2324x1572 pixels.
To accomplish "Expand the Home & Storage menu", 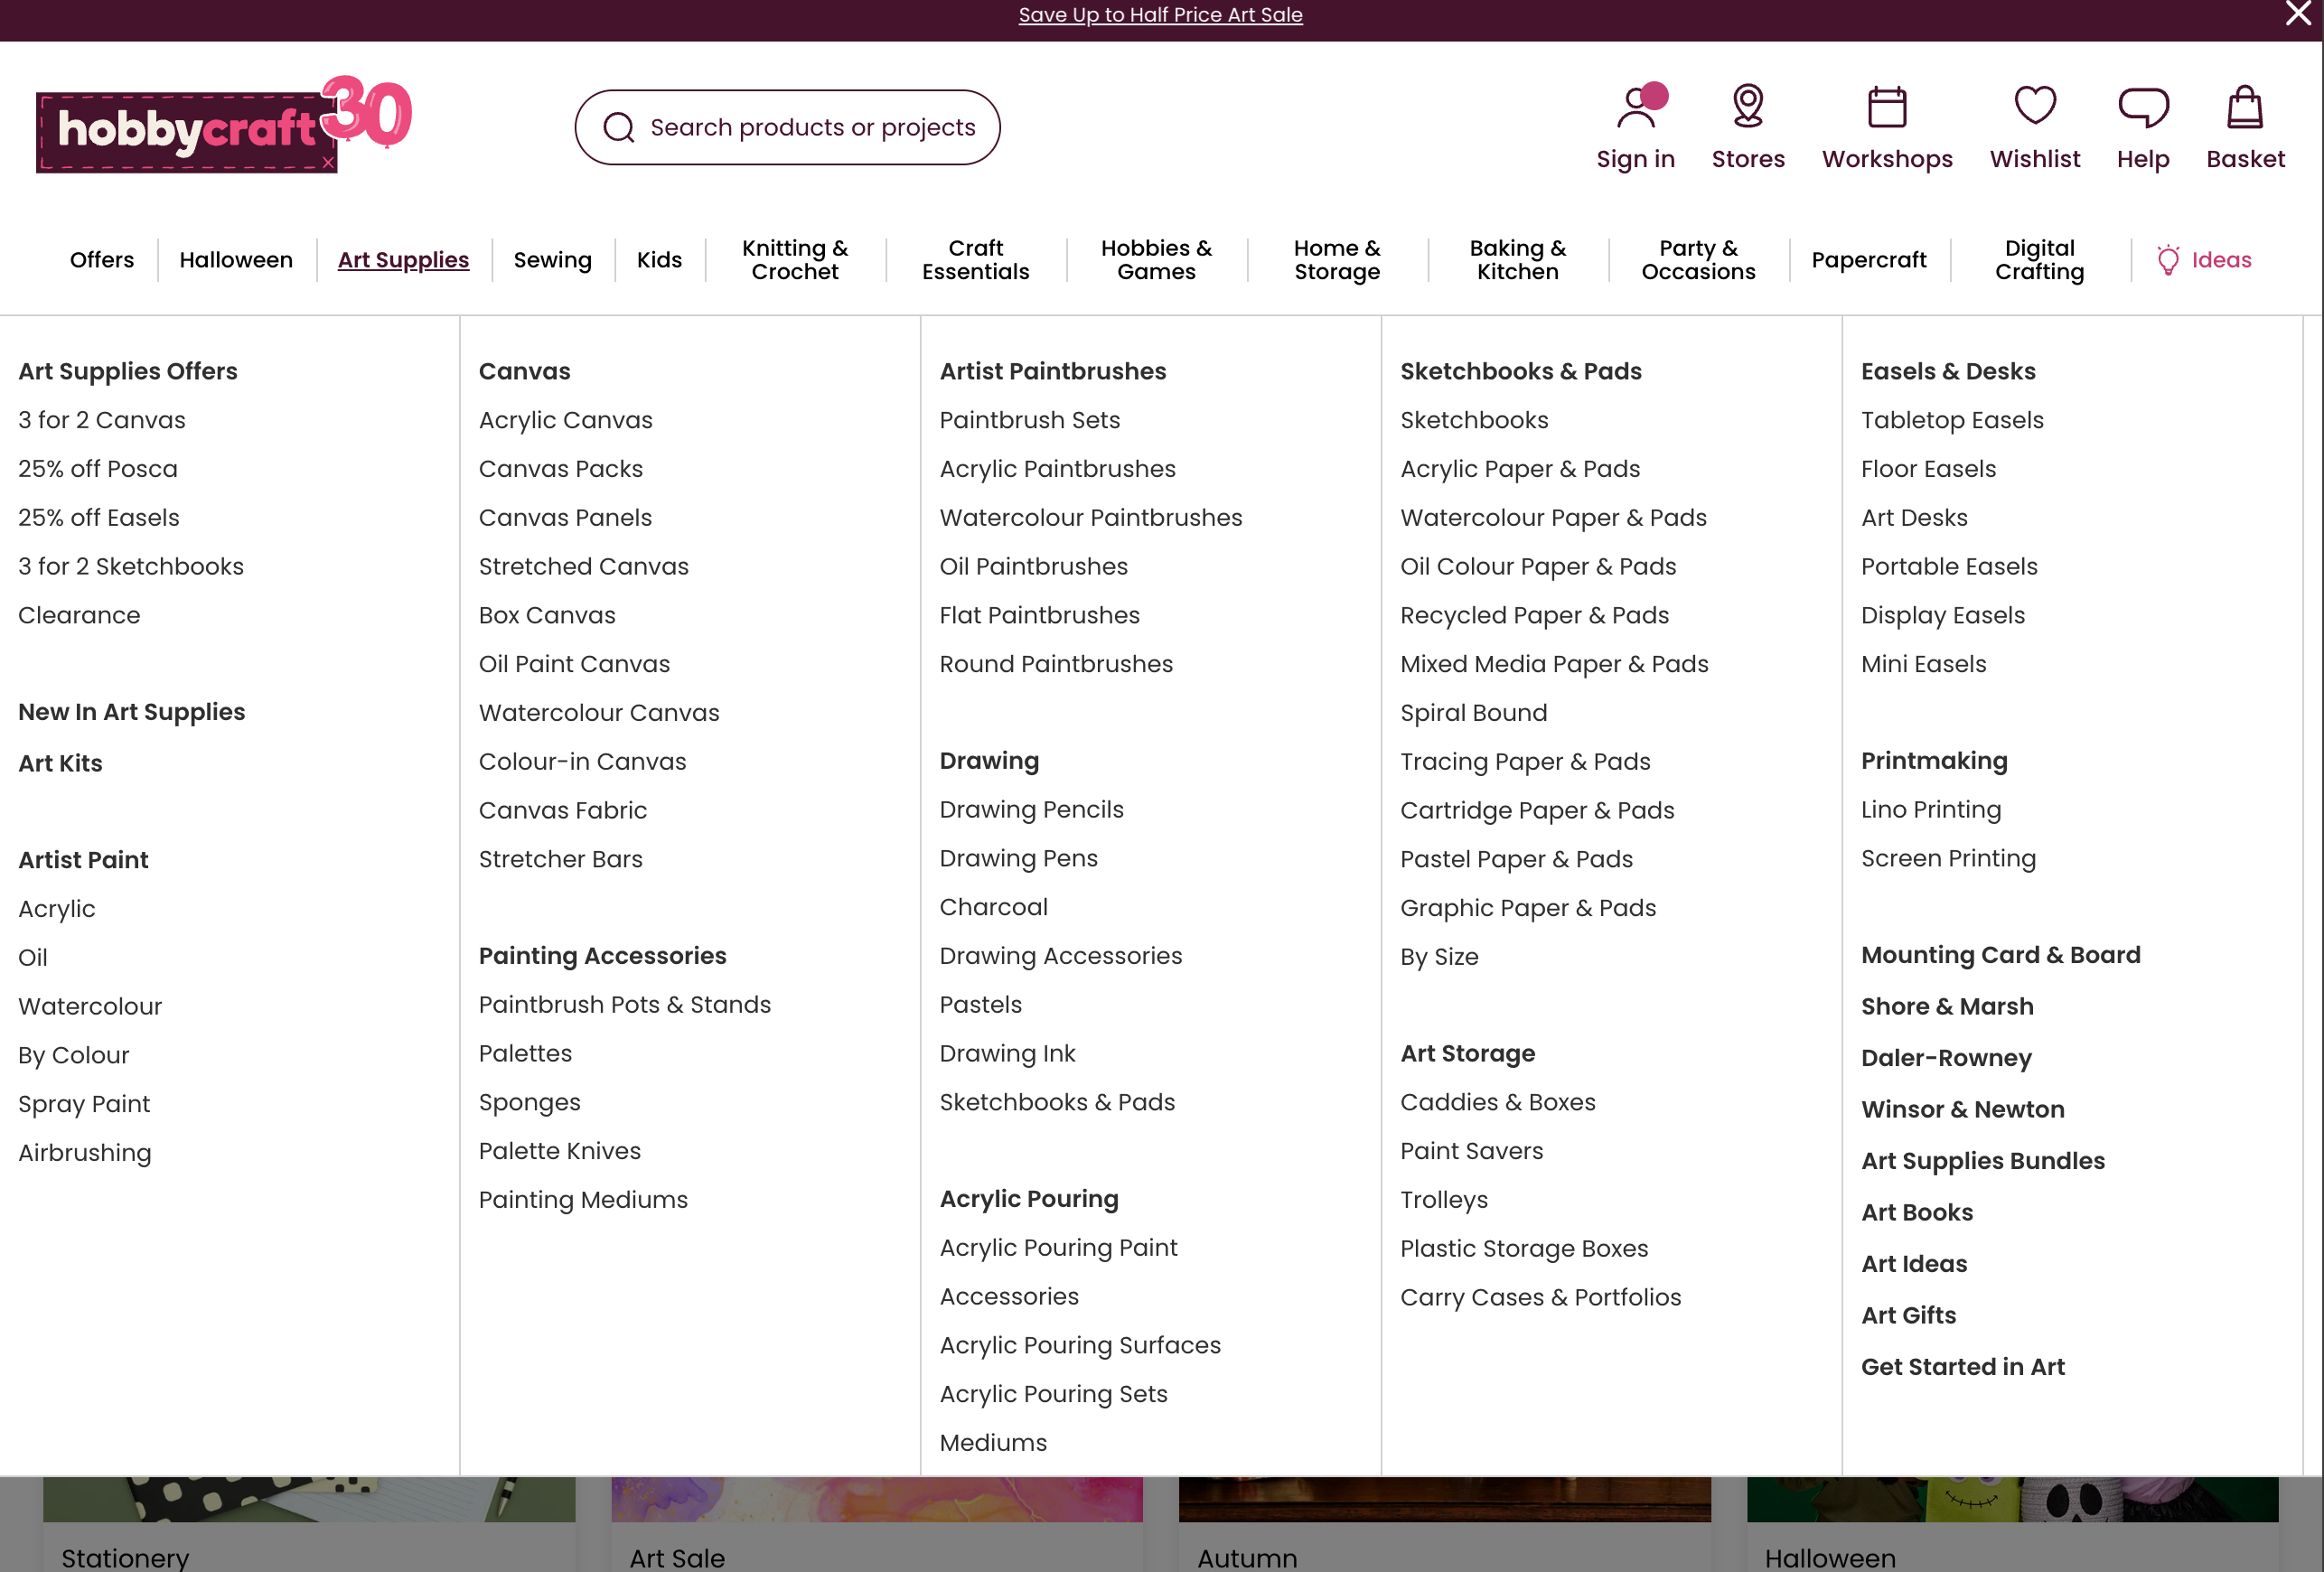I will tap(1337, 259).
